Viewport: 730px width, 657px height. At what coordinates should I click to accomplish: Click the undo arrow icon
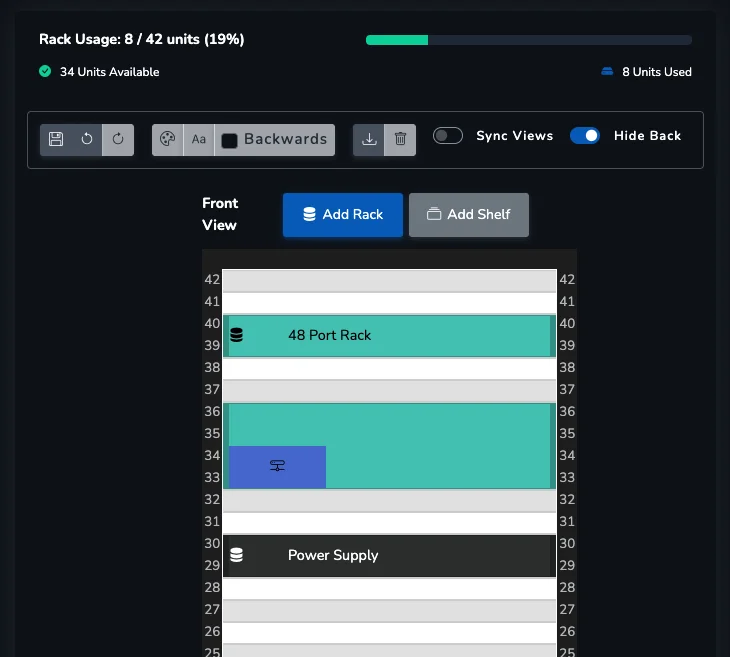click(87, 139)
